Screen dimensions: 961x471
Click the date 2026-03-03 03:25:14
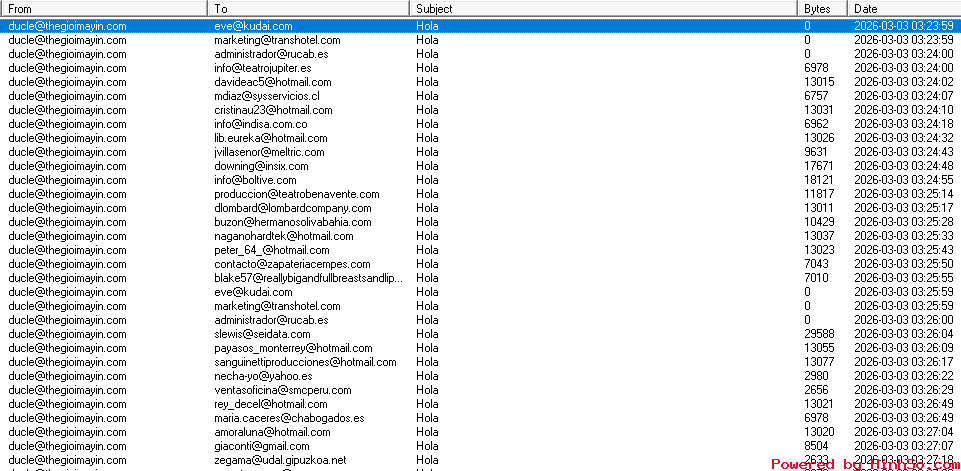tap(903, 194)
